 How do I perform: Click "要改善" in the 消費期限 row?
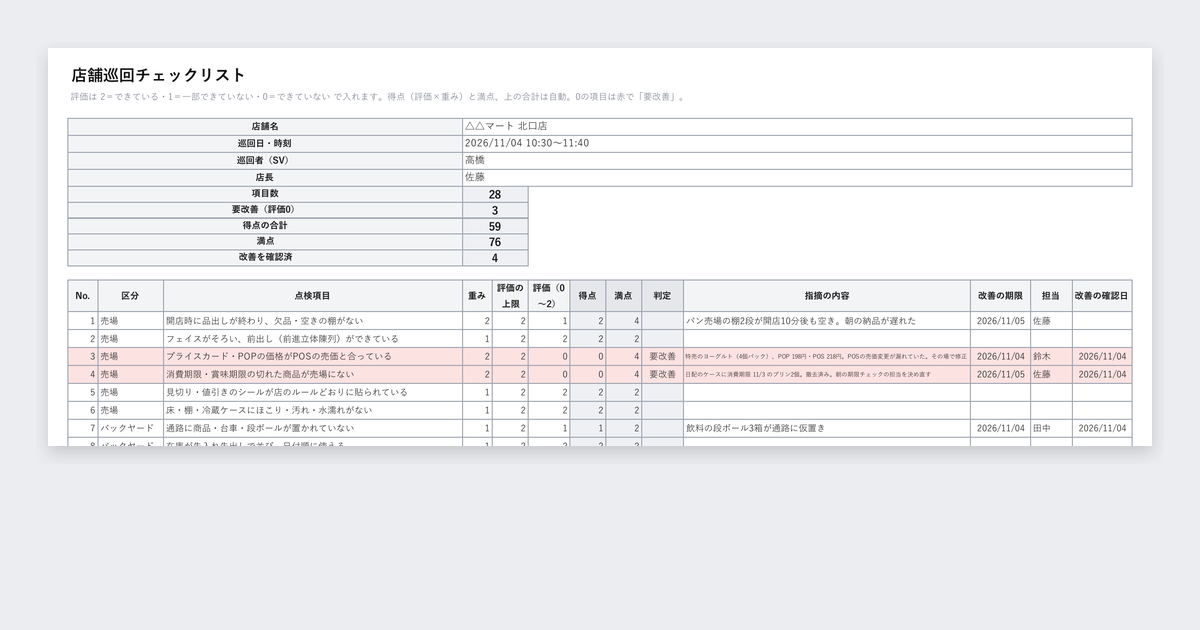(x=662, y=374)
